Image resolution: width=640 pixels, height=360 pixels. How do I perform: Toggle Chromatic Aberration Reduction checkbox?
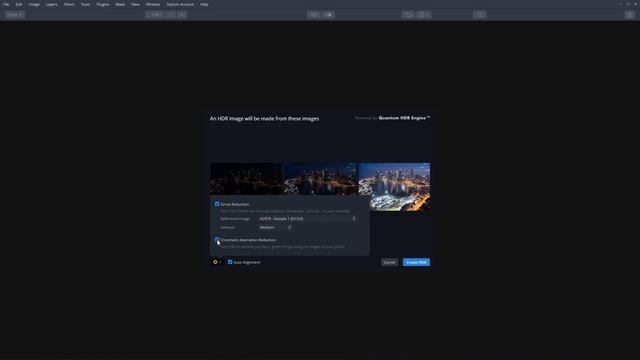click(217, 240)
